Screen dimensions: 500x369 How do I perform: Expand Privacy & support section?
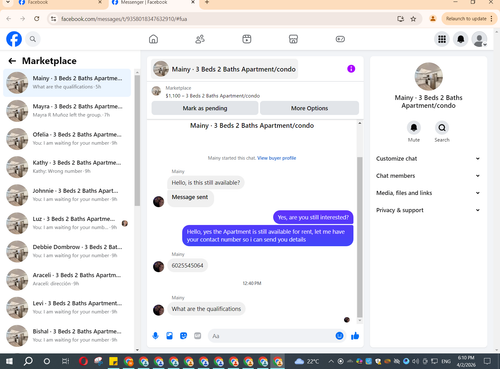click(x=428, y=210)
